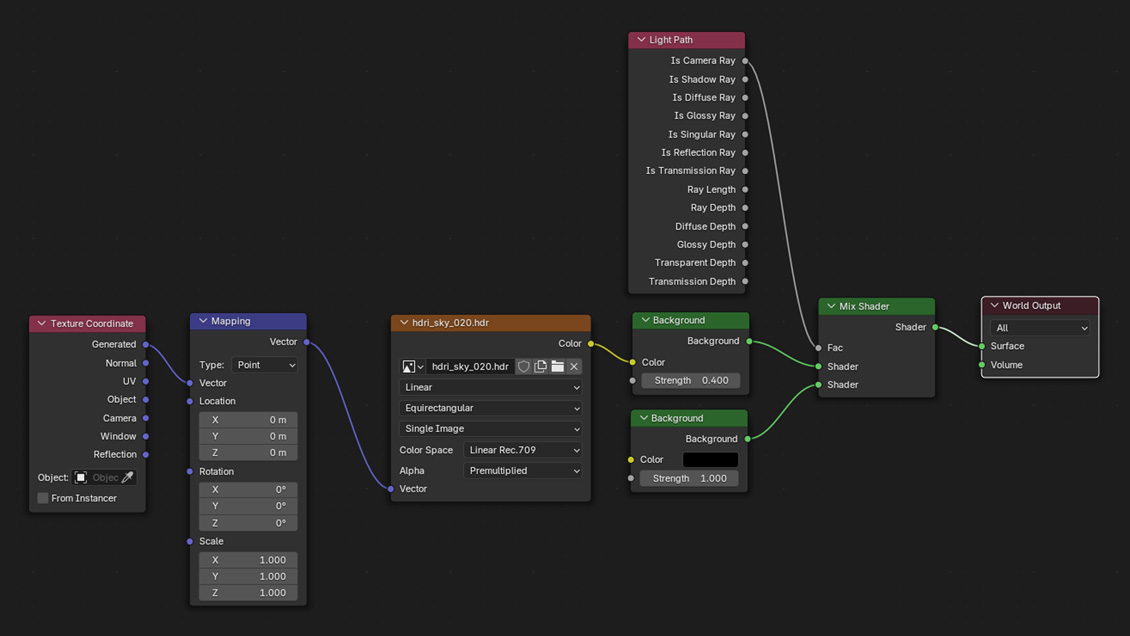Image resolution: width=1130 pixels, height=636 pixels.
Task: Open the Color Space dropdown
Action: [x=522, y=450]
